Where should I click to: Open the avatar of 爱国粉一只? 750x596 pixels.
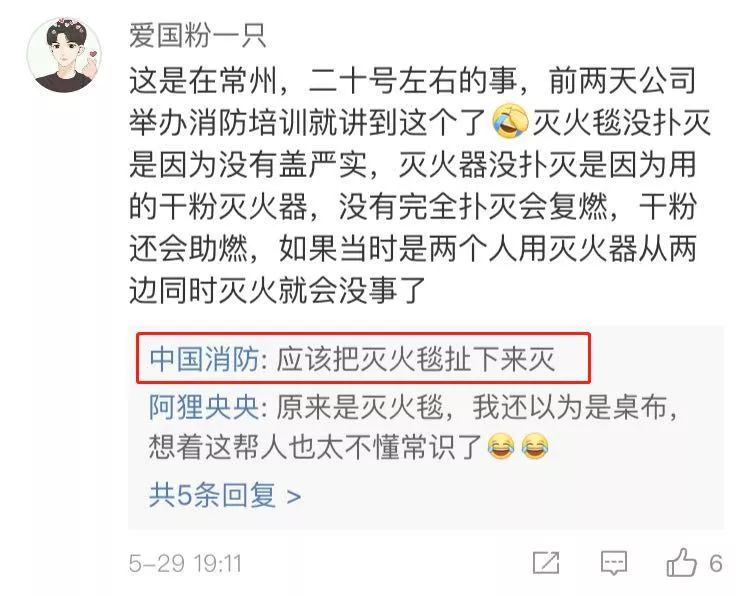pyautogui.click(x=64, y=55)
